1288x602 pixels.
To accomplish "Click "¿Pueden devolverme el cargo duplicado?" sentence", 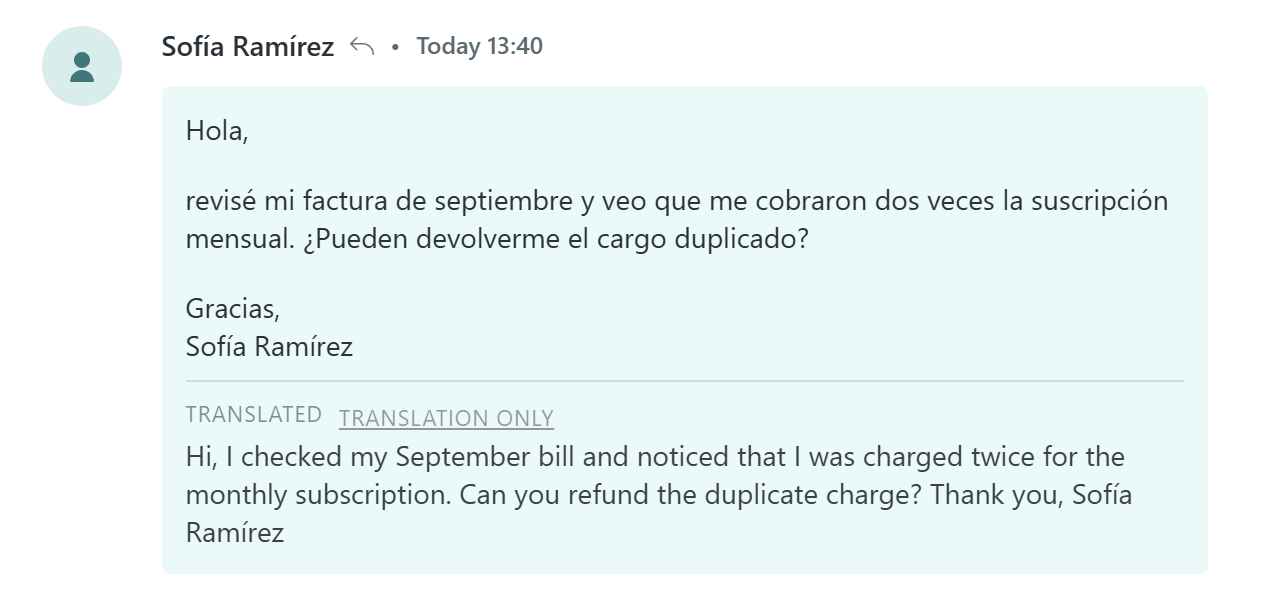I will pos(555,240).
